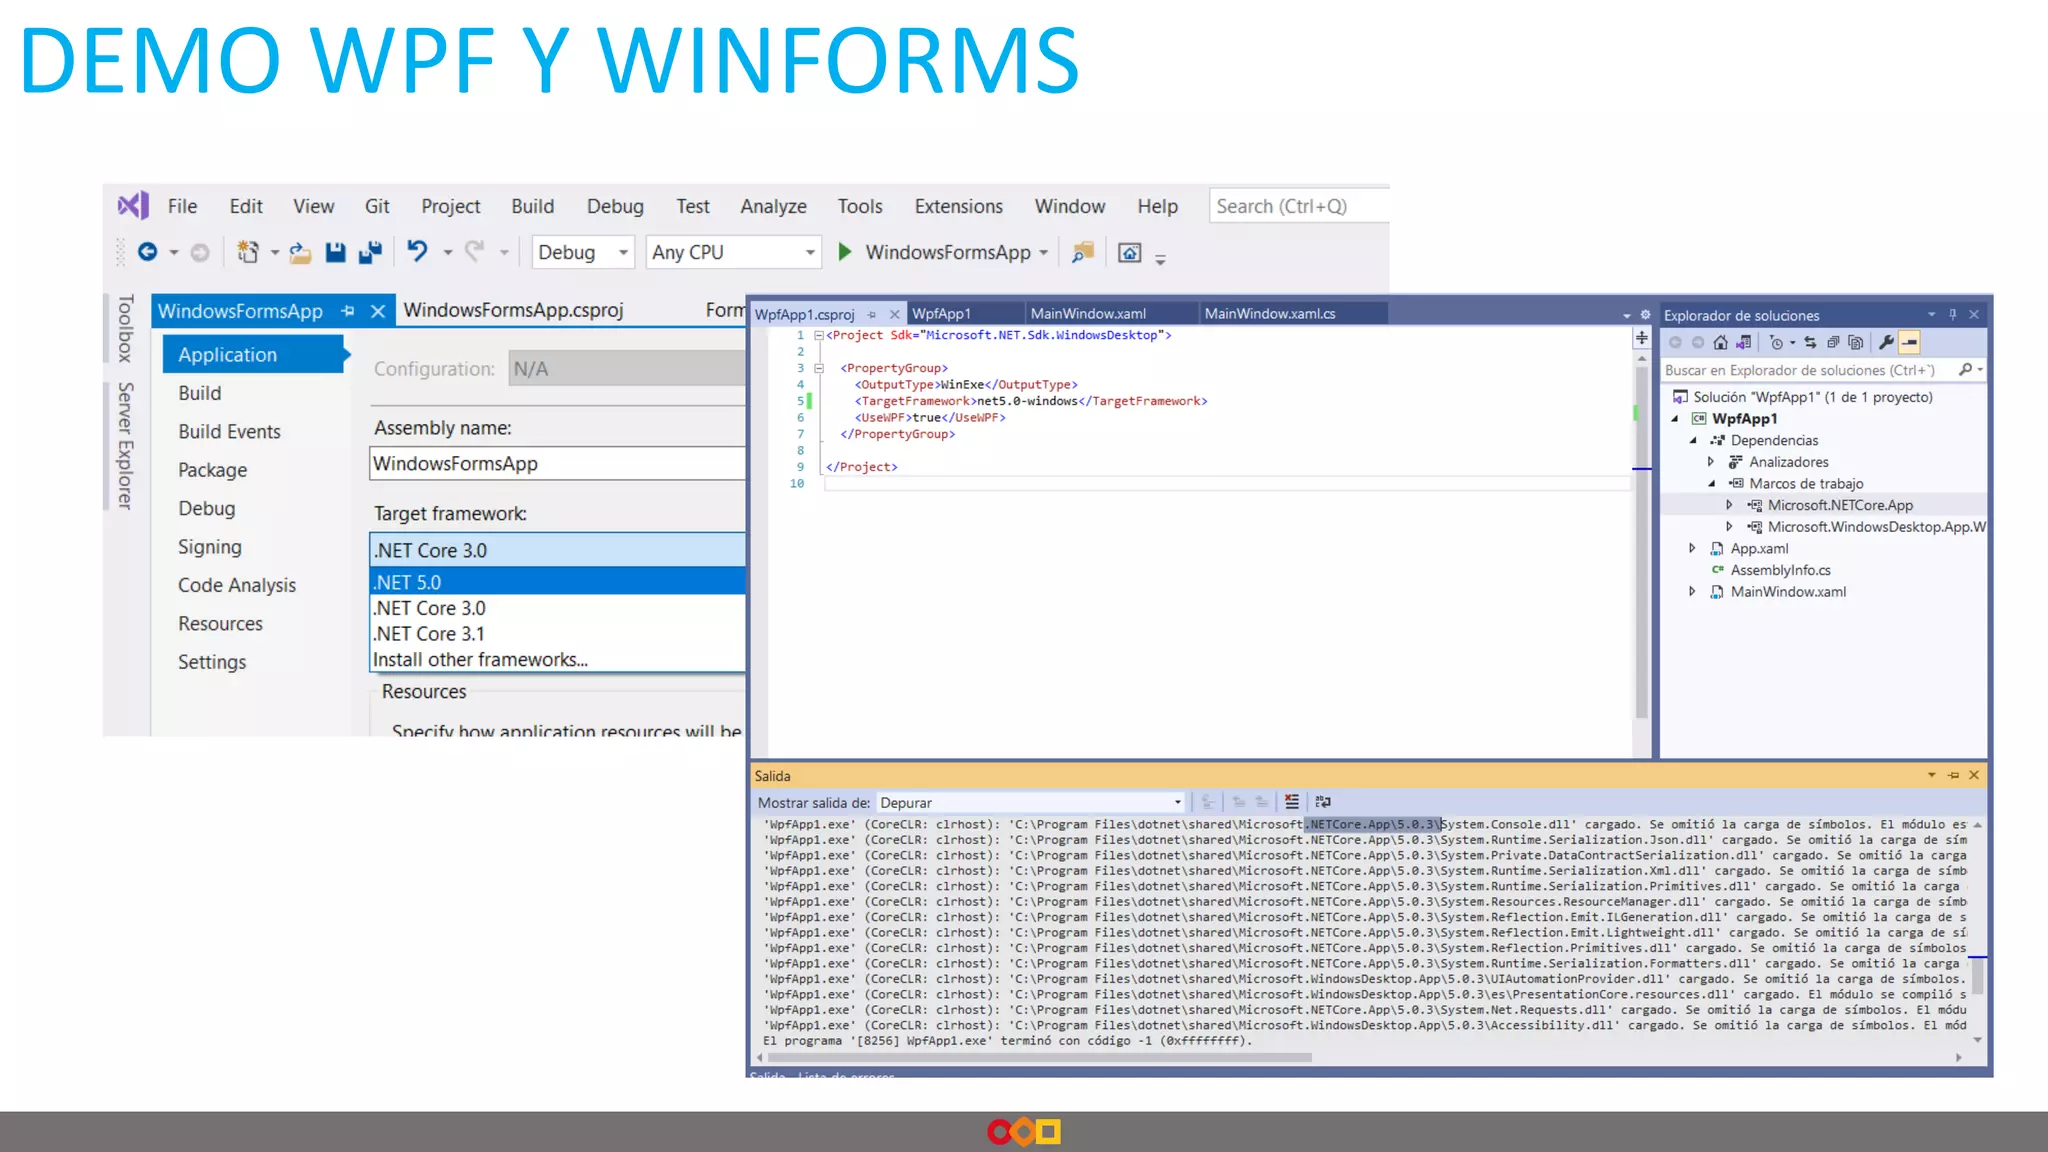Screen dimensions: 2048x1152
Task: Pin the WpfApp1.csproj tab
Action: tap(872, 315)
